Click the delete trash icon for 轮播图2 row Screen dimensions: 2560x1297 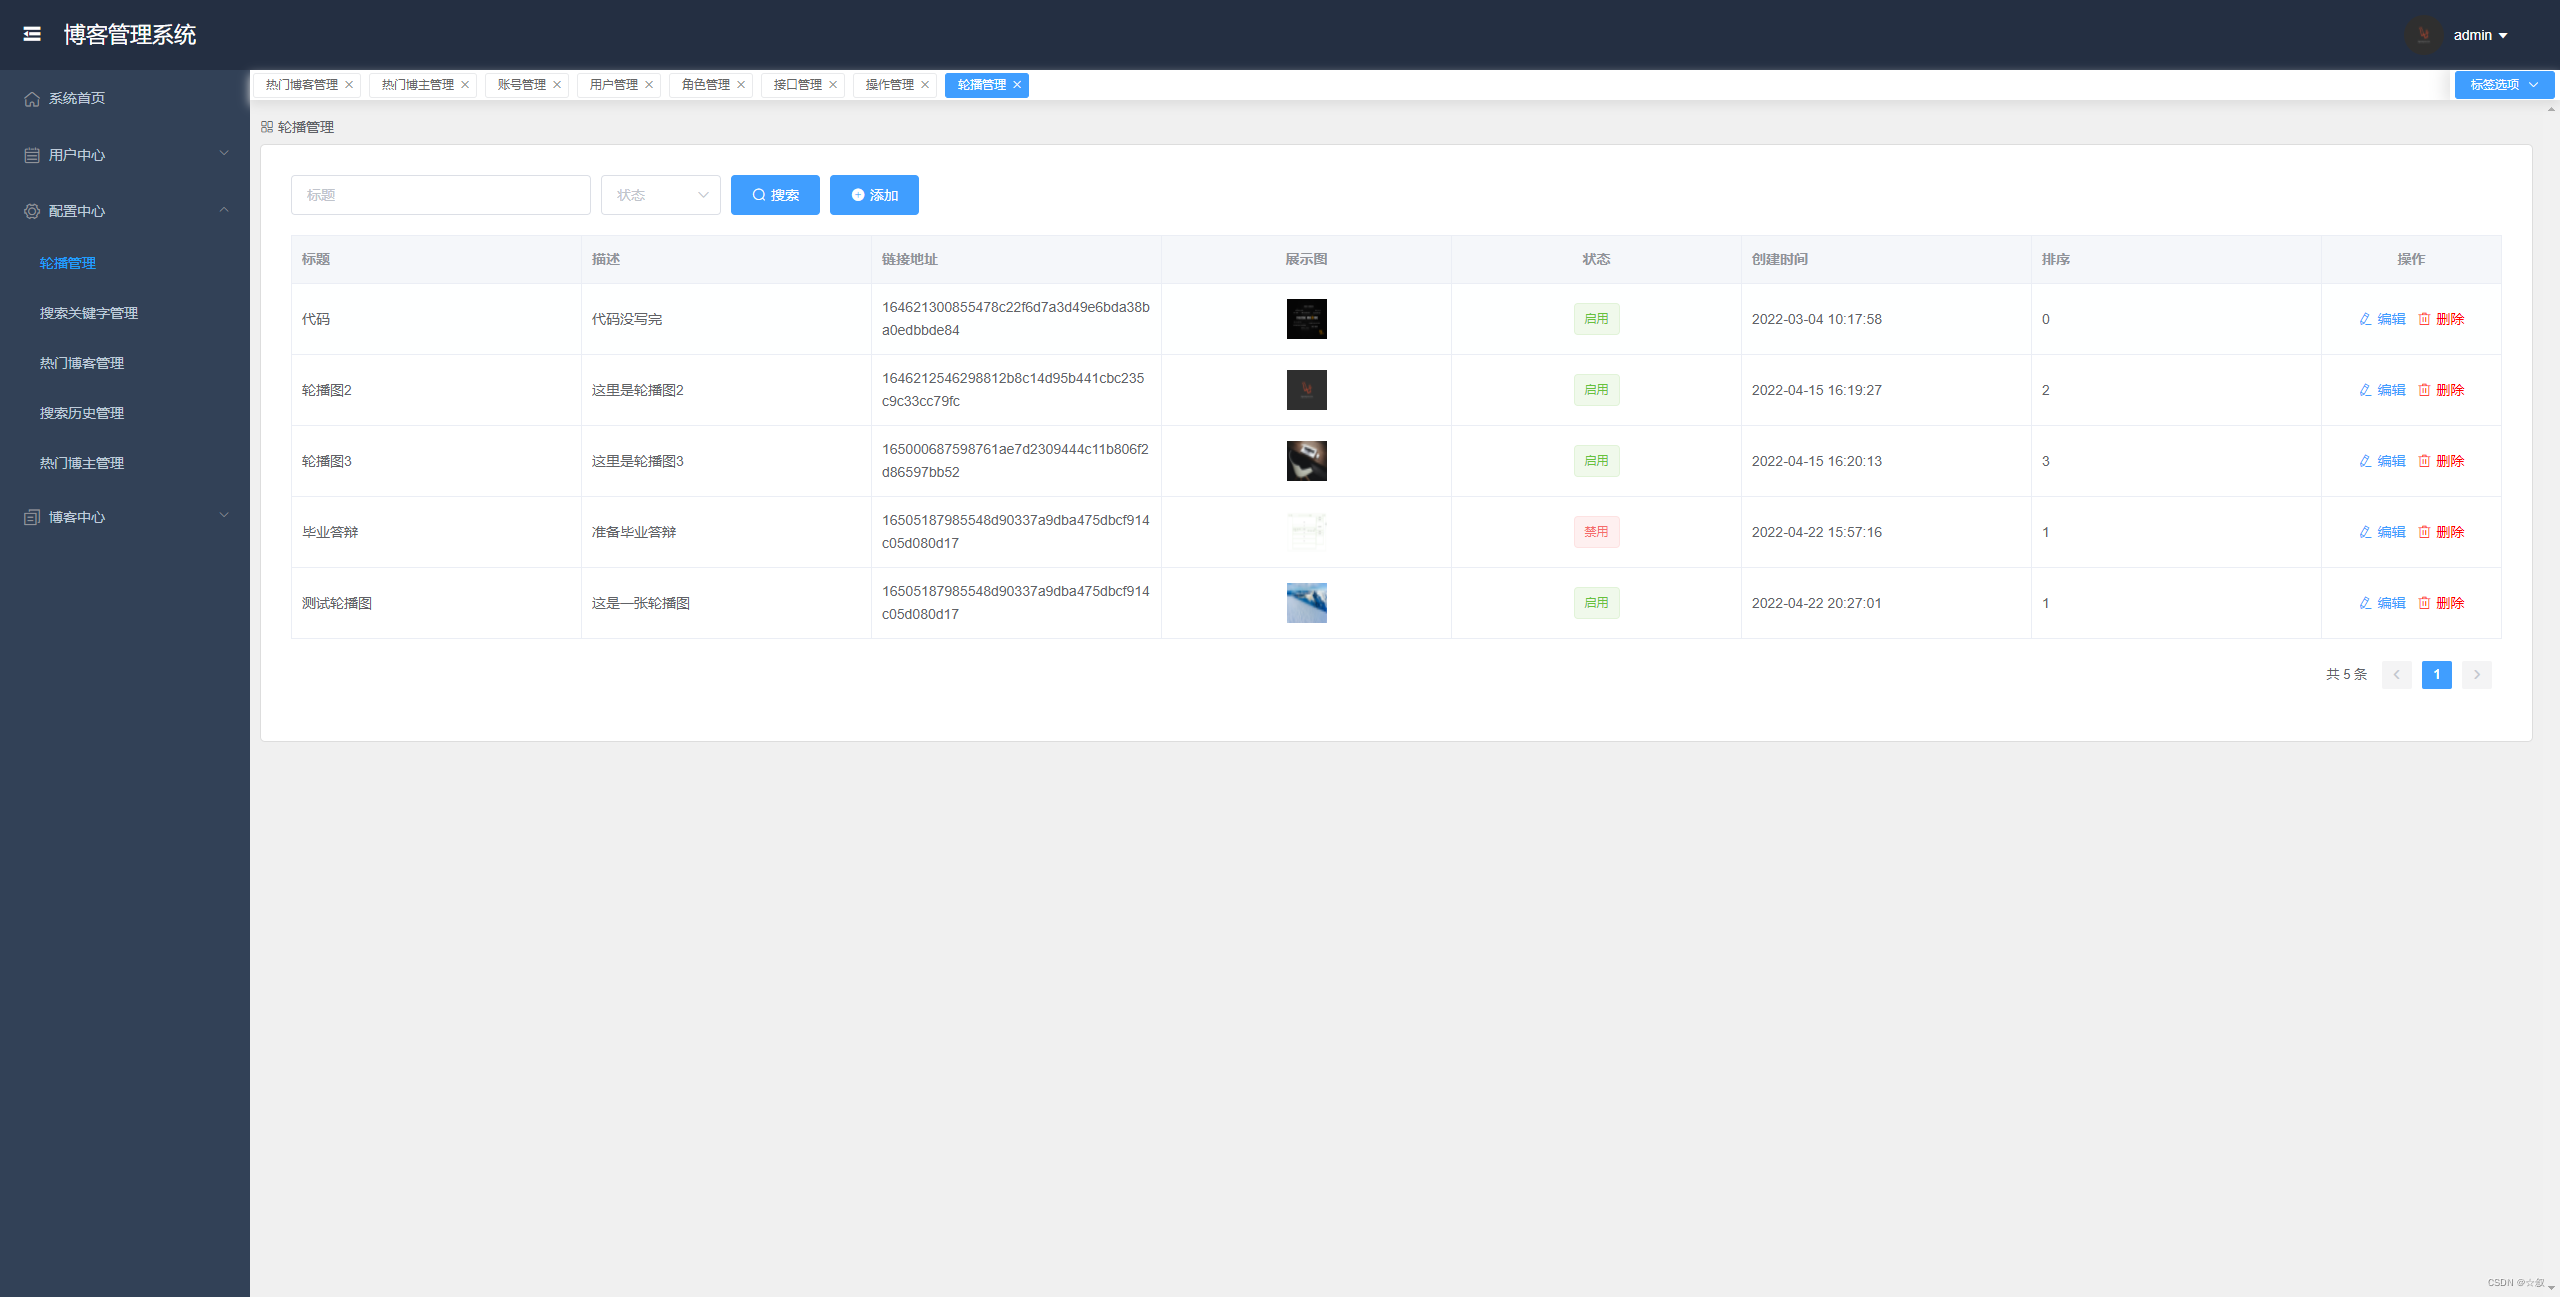click(x=2424, y=390)
